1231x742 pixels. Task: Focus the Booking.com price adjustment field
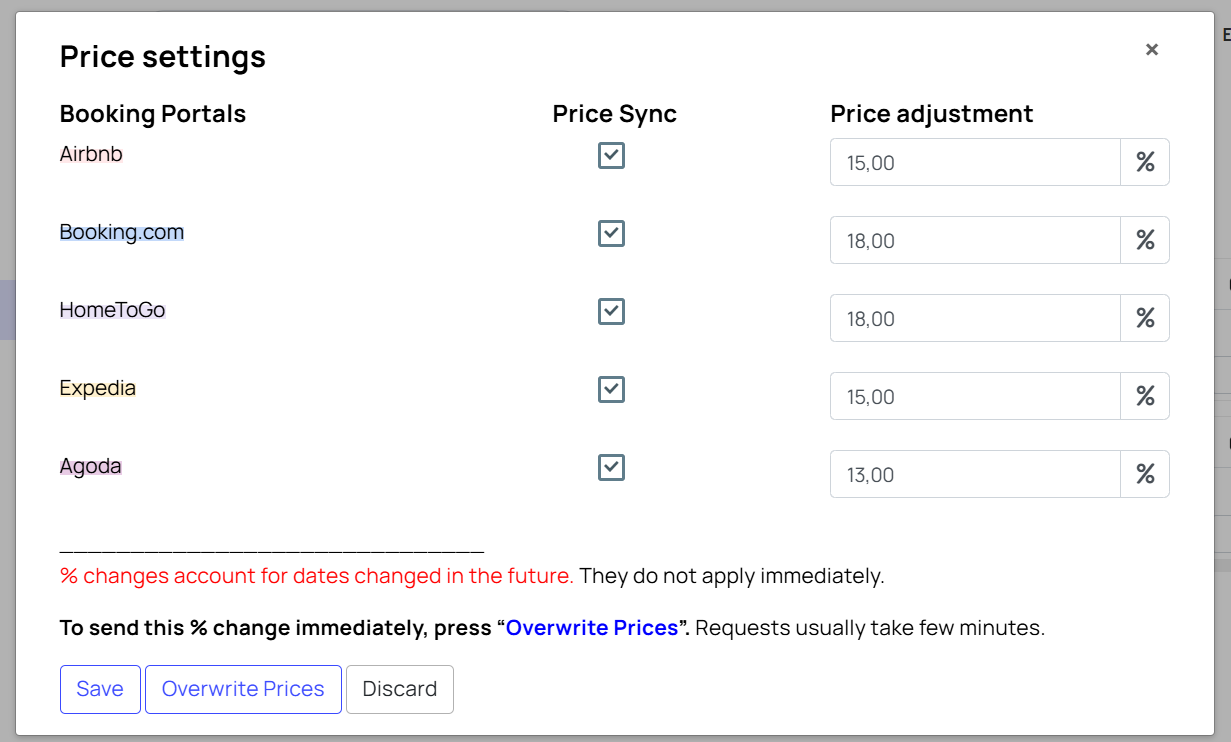975,240
